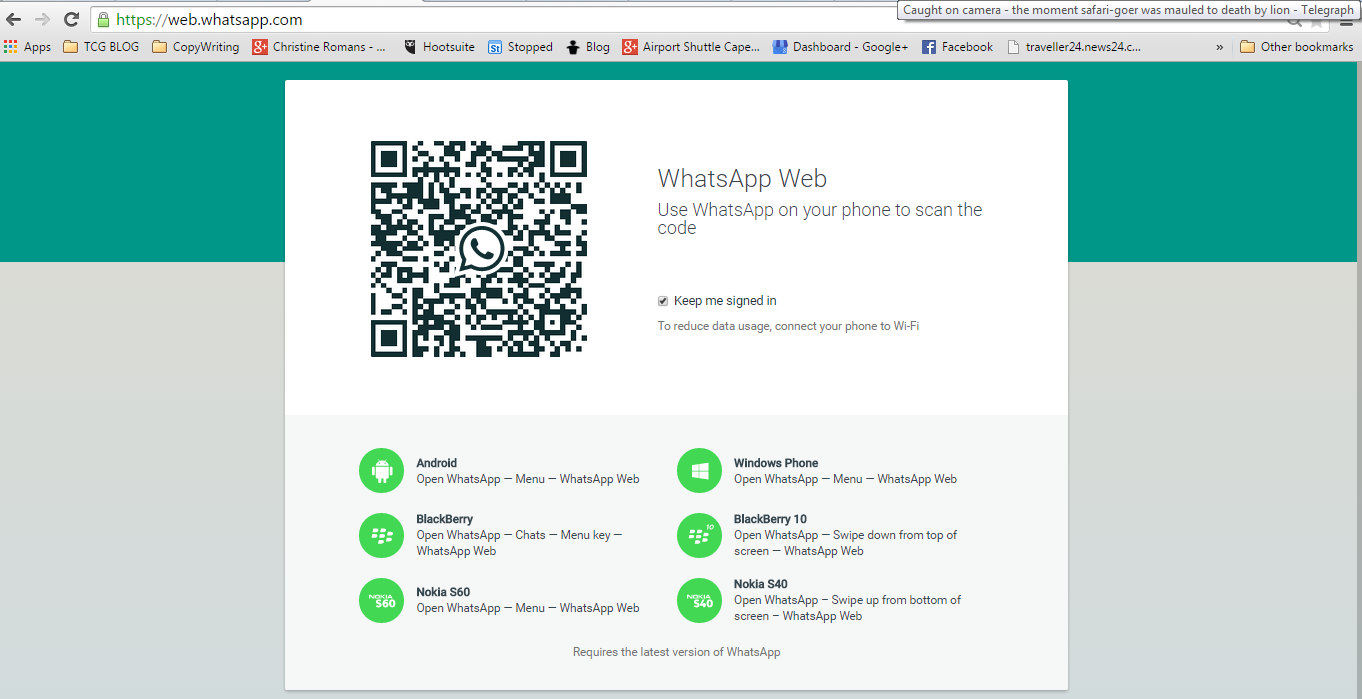Click the back navigation arrow
1362x699 pixels.
point(14,18)
